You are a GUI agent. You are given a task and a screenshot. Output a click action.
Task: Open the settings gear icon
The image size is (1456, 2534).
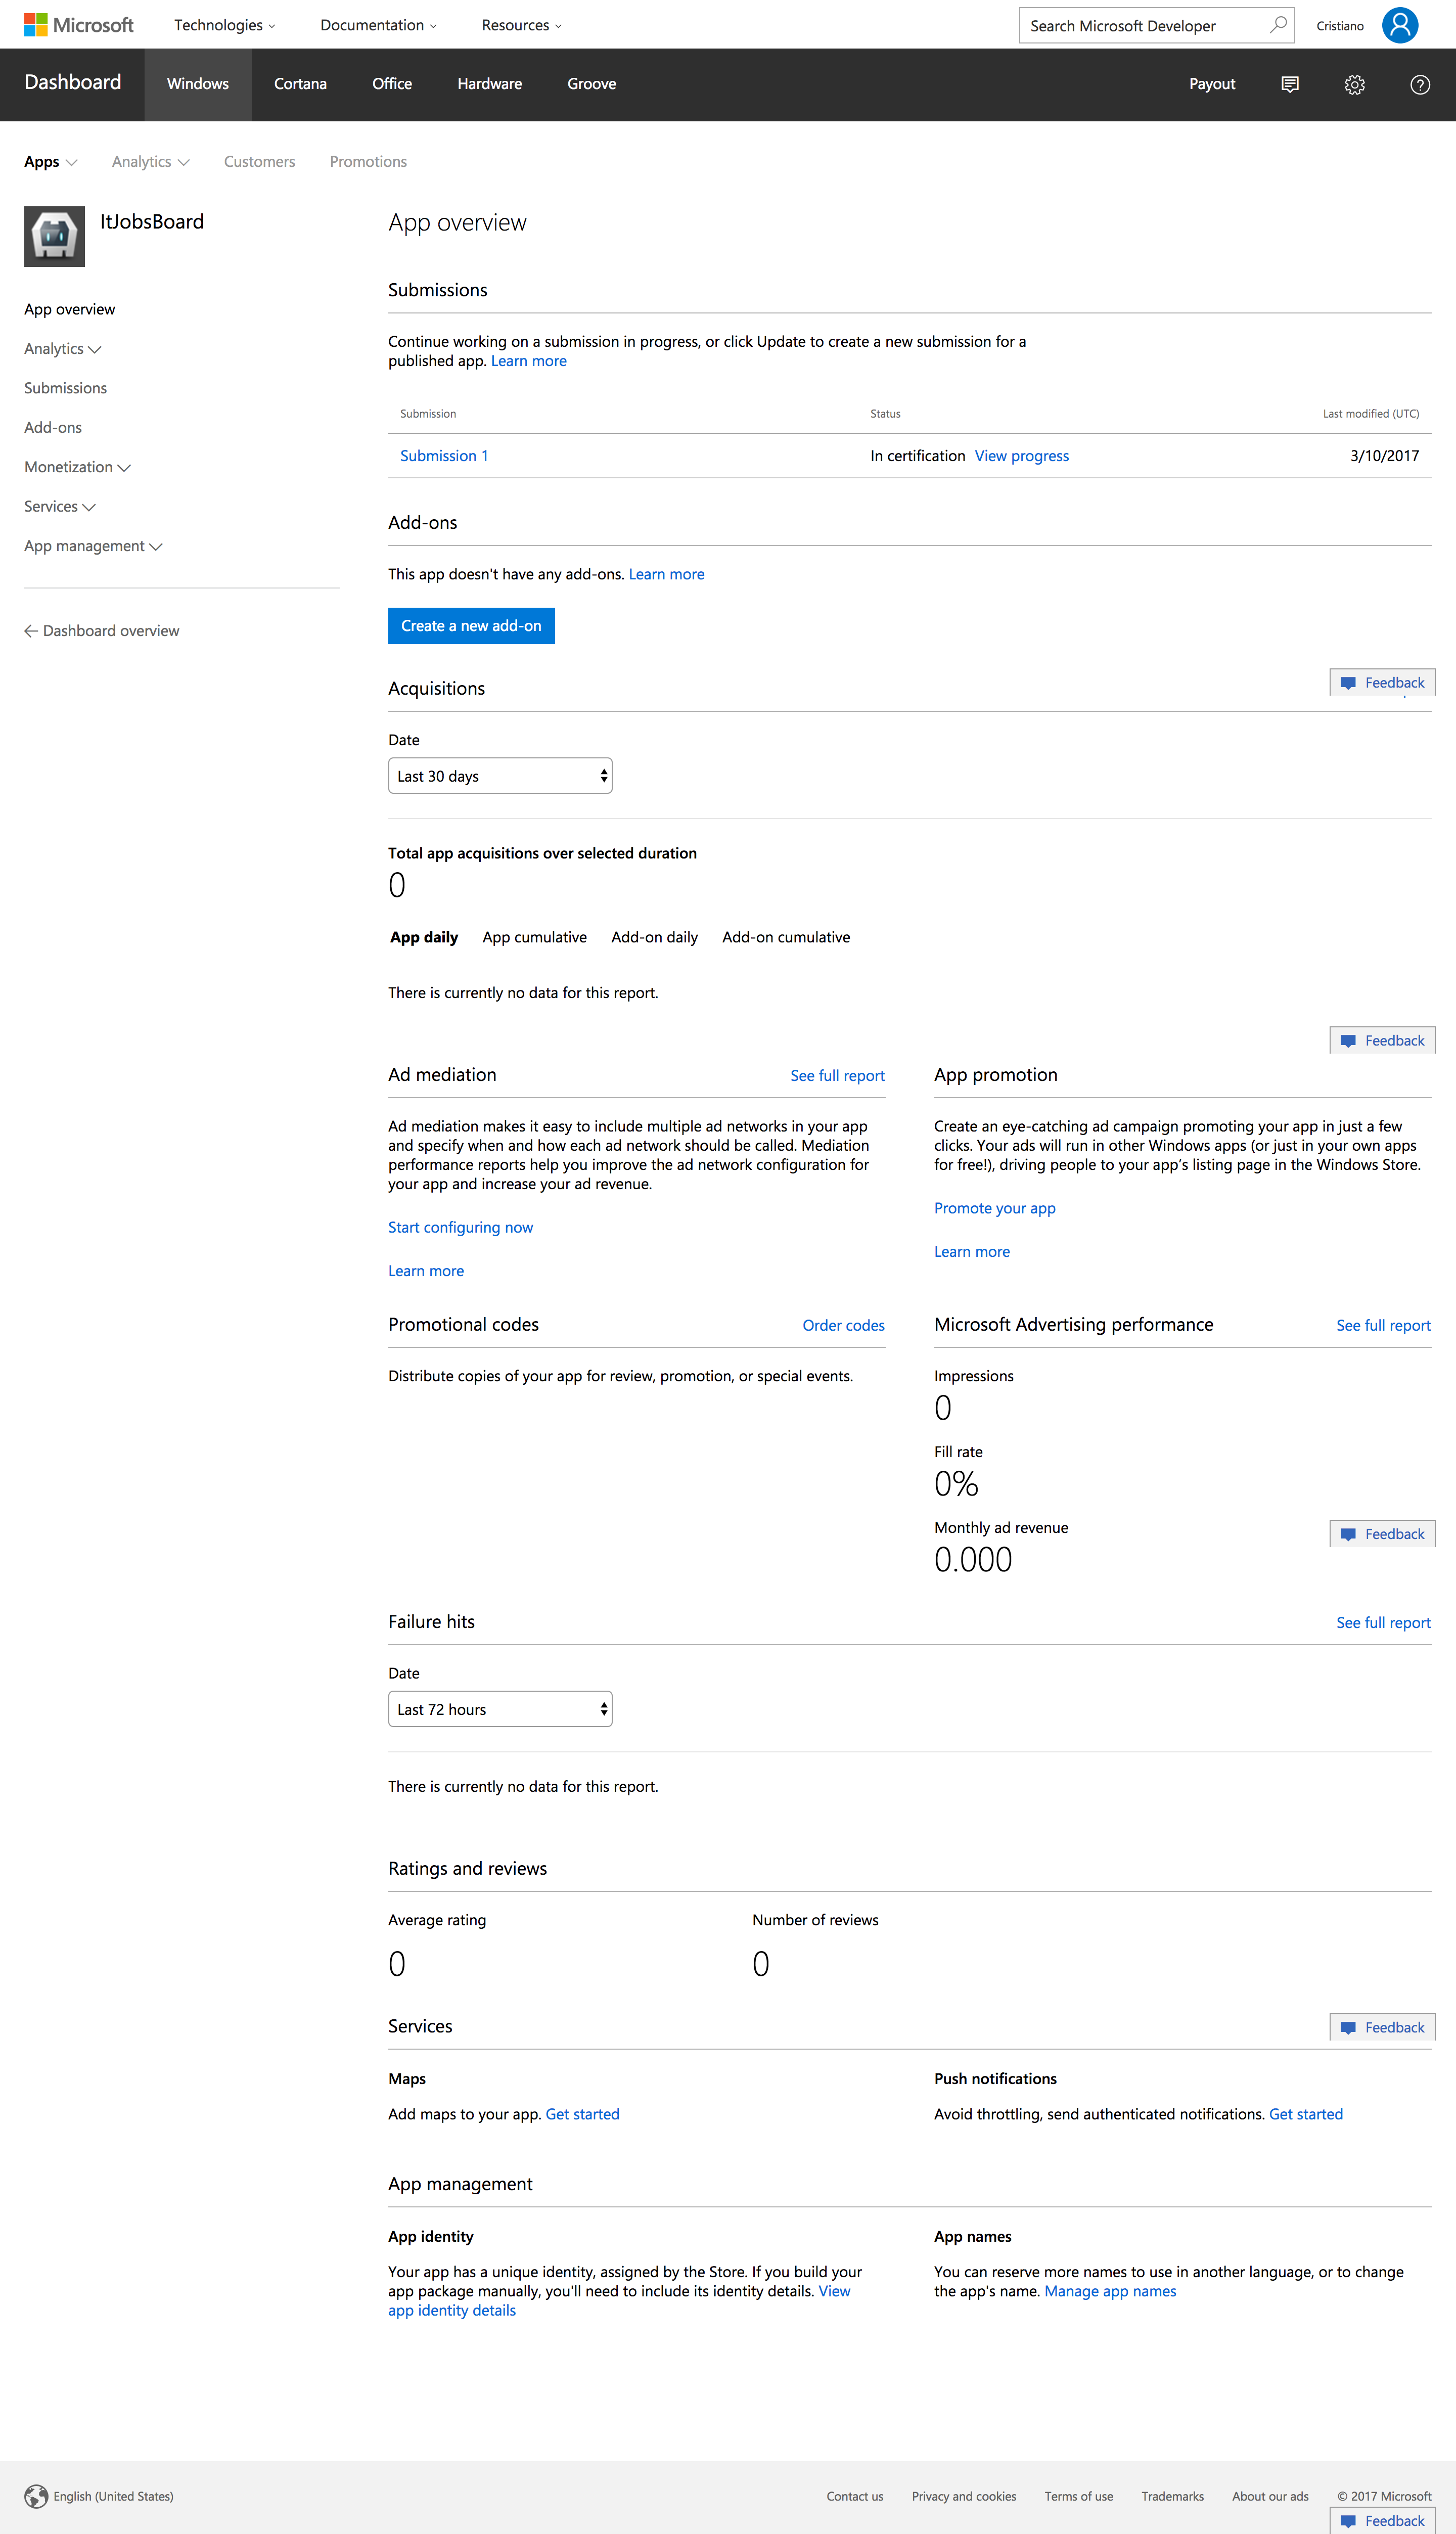click(x=1354, y=84)
